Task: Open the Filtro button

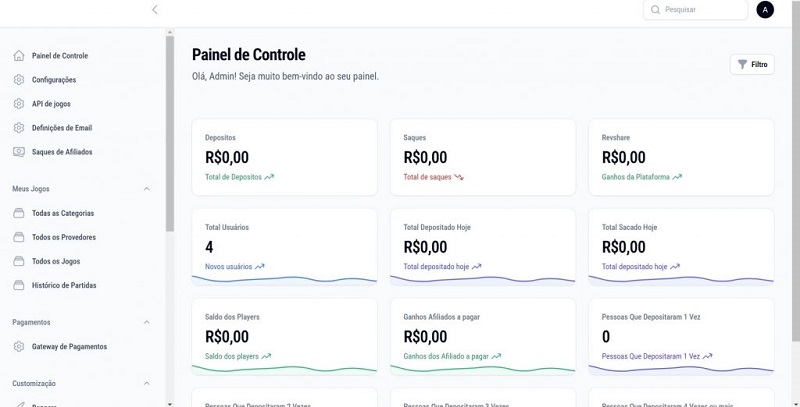Action: 752,64
